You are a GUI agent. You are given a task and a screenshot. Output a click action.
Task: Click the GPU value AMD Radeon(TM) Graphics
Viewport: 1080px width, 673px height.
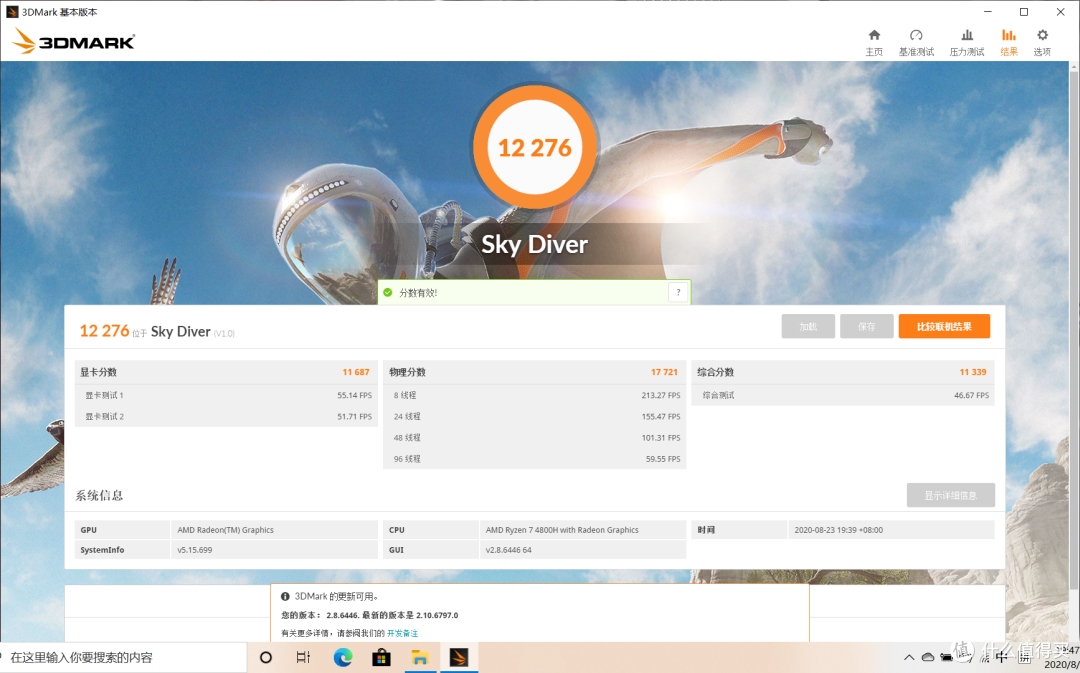click(225, 530)
